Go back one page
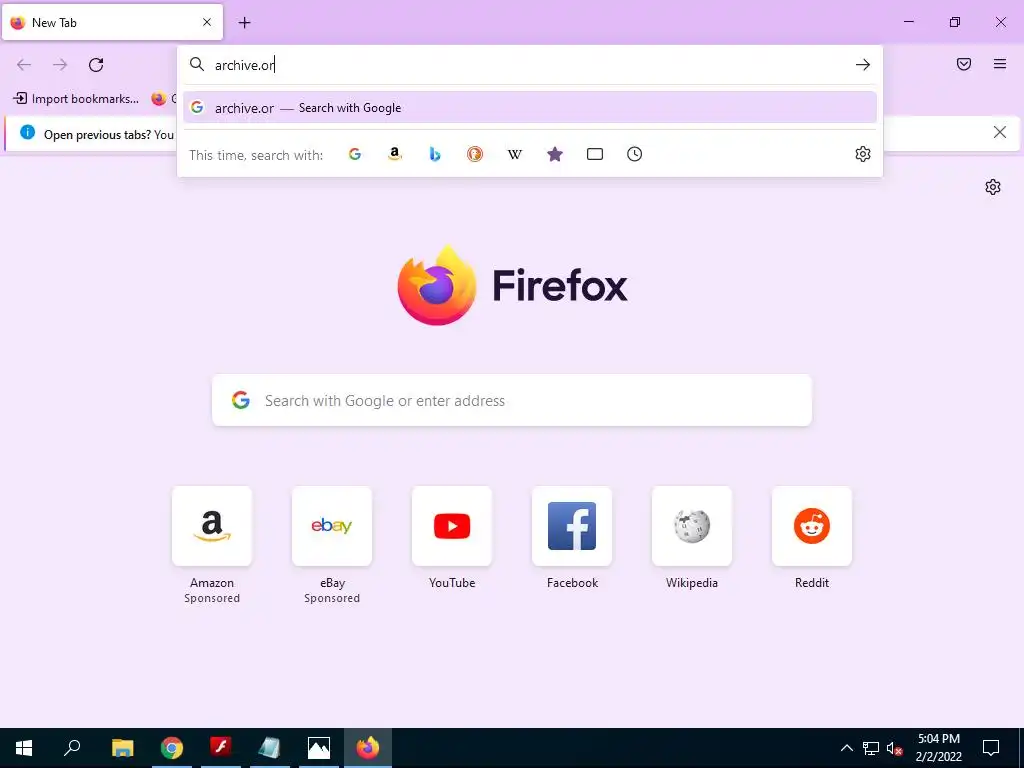The image size is (1024, 768). pyautogui.click(x=24, y=65)
